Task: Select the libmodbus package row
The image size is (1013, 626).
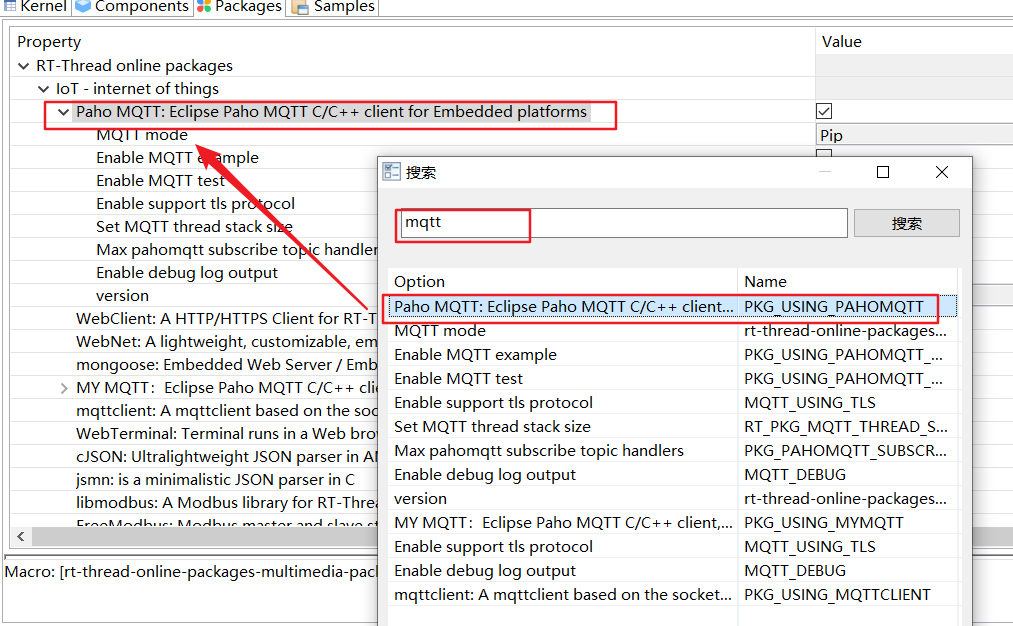Action: coord(227,503)
